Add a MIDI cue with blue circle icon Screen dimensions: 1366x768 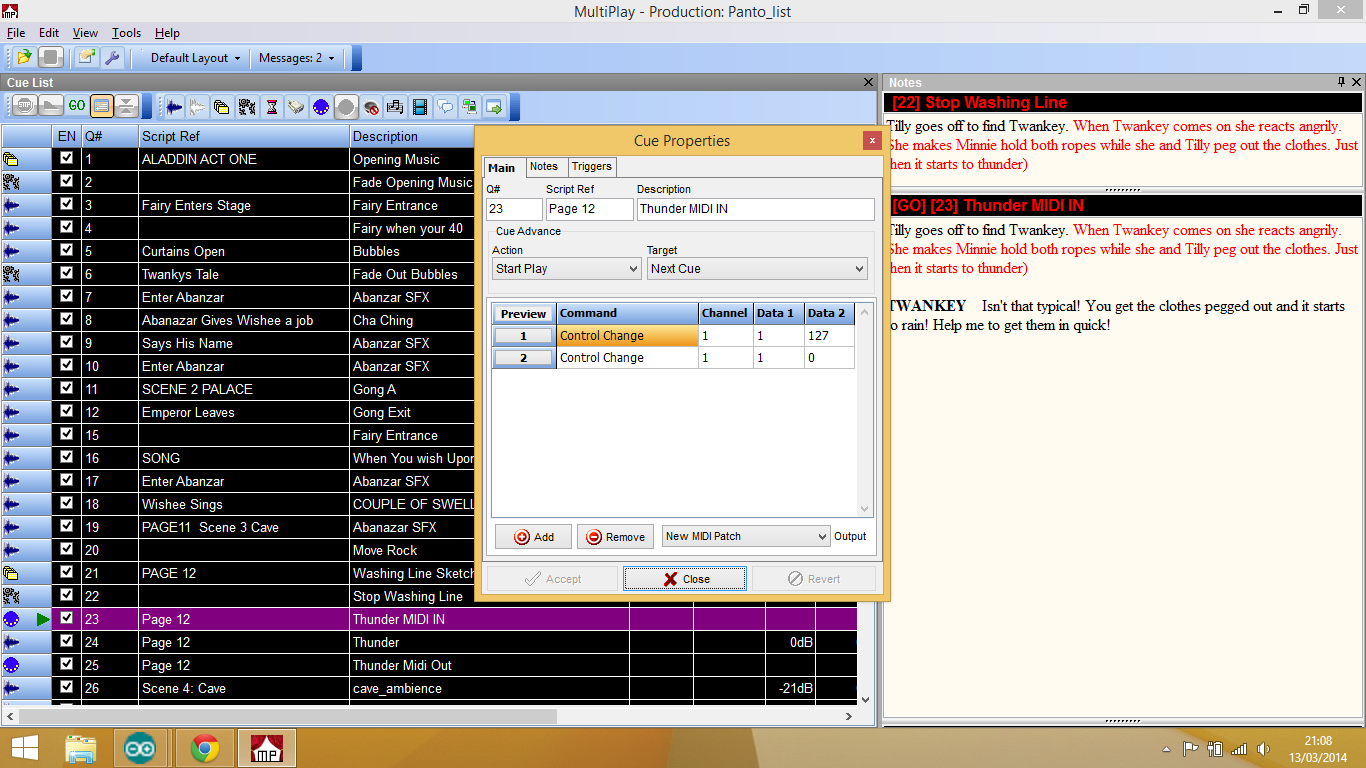point(321,106)
